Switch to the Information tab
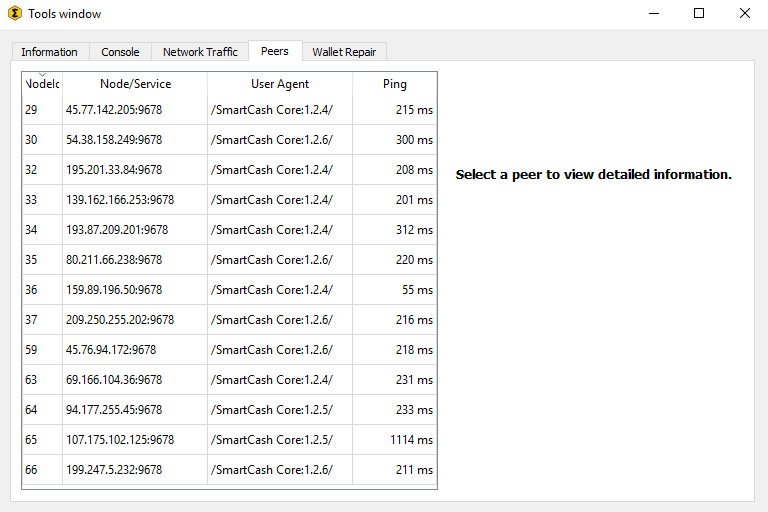 [50, 52]
